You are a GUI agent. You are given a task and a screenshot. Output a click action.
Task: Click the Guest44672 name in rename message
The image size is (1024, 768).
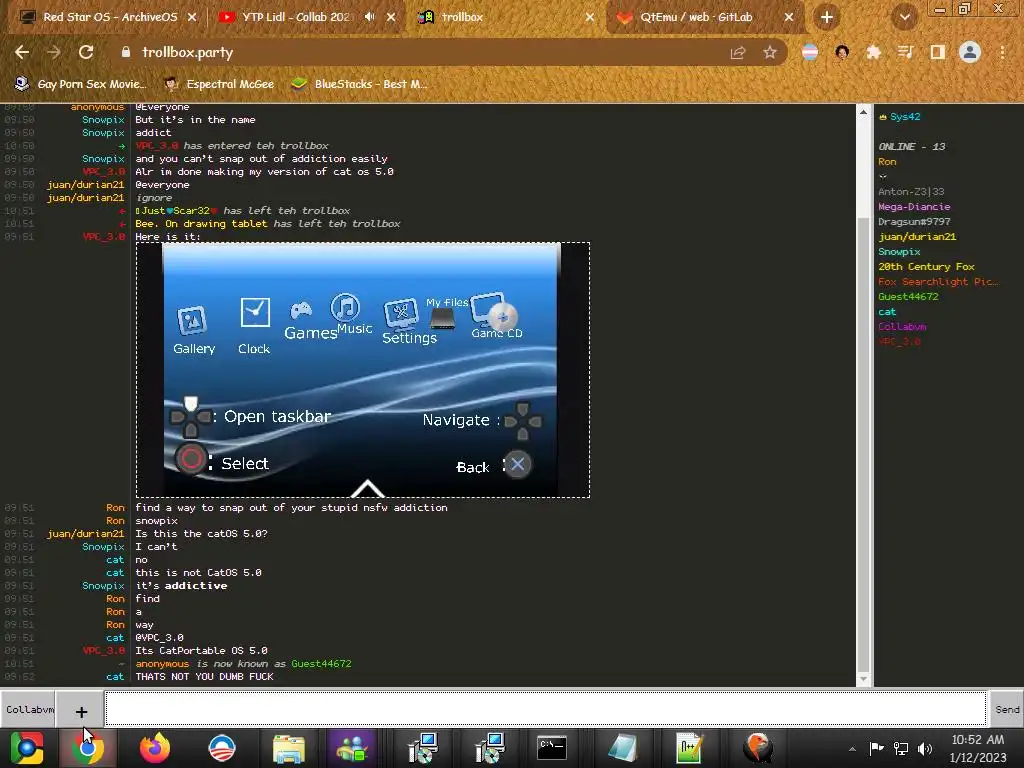click(x=321, y=664)
